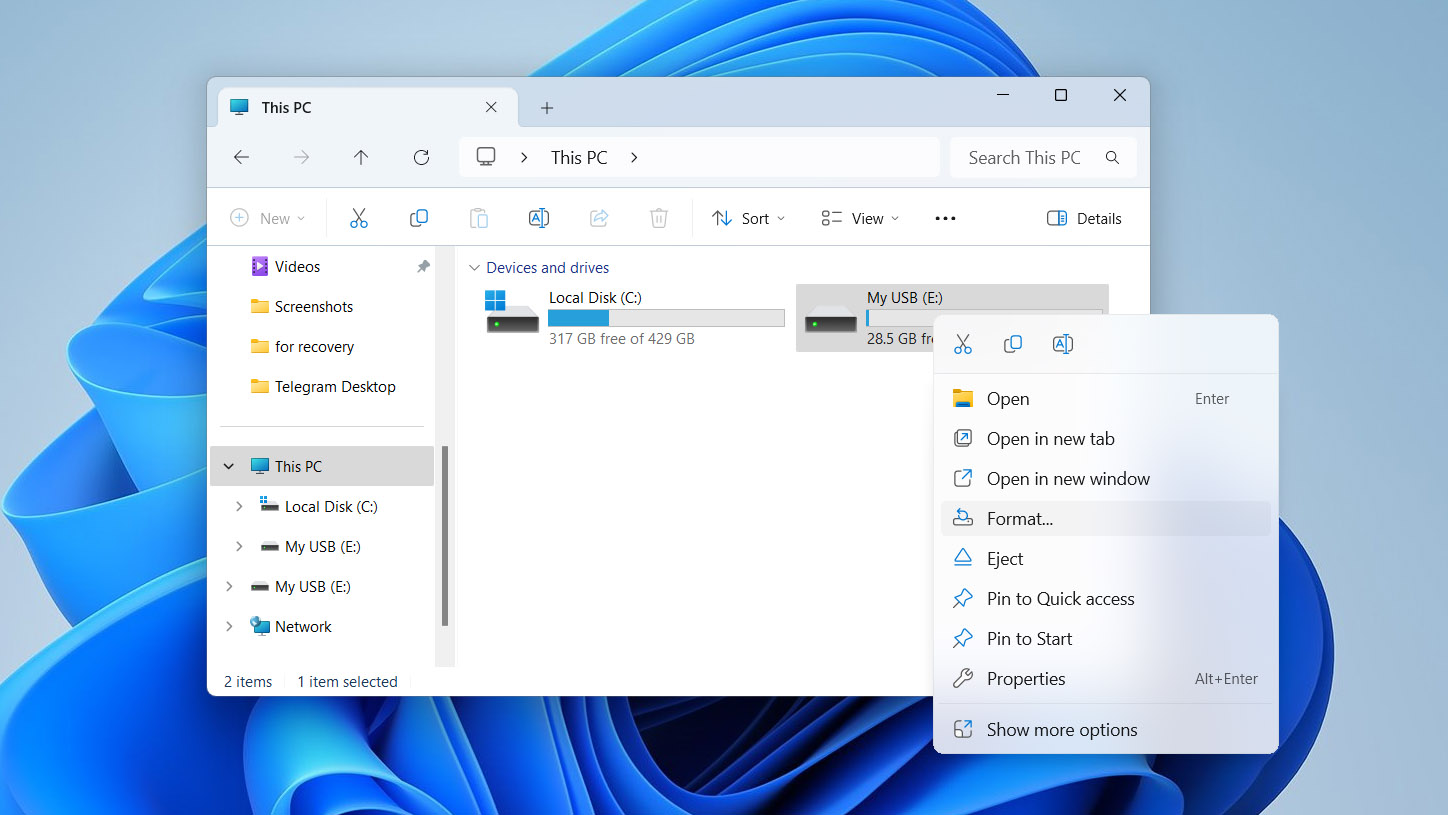Screen dimensions: 1448x815
Task: Select the My USB (E:) drive icon
Action: tap(831, 318)
